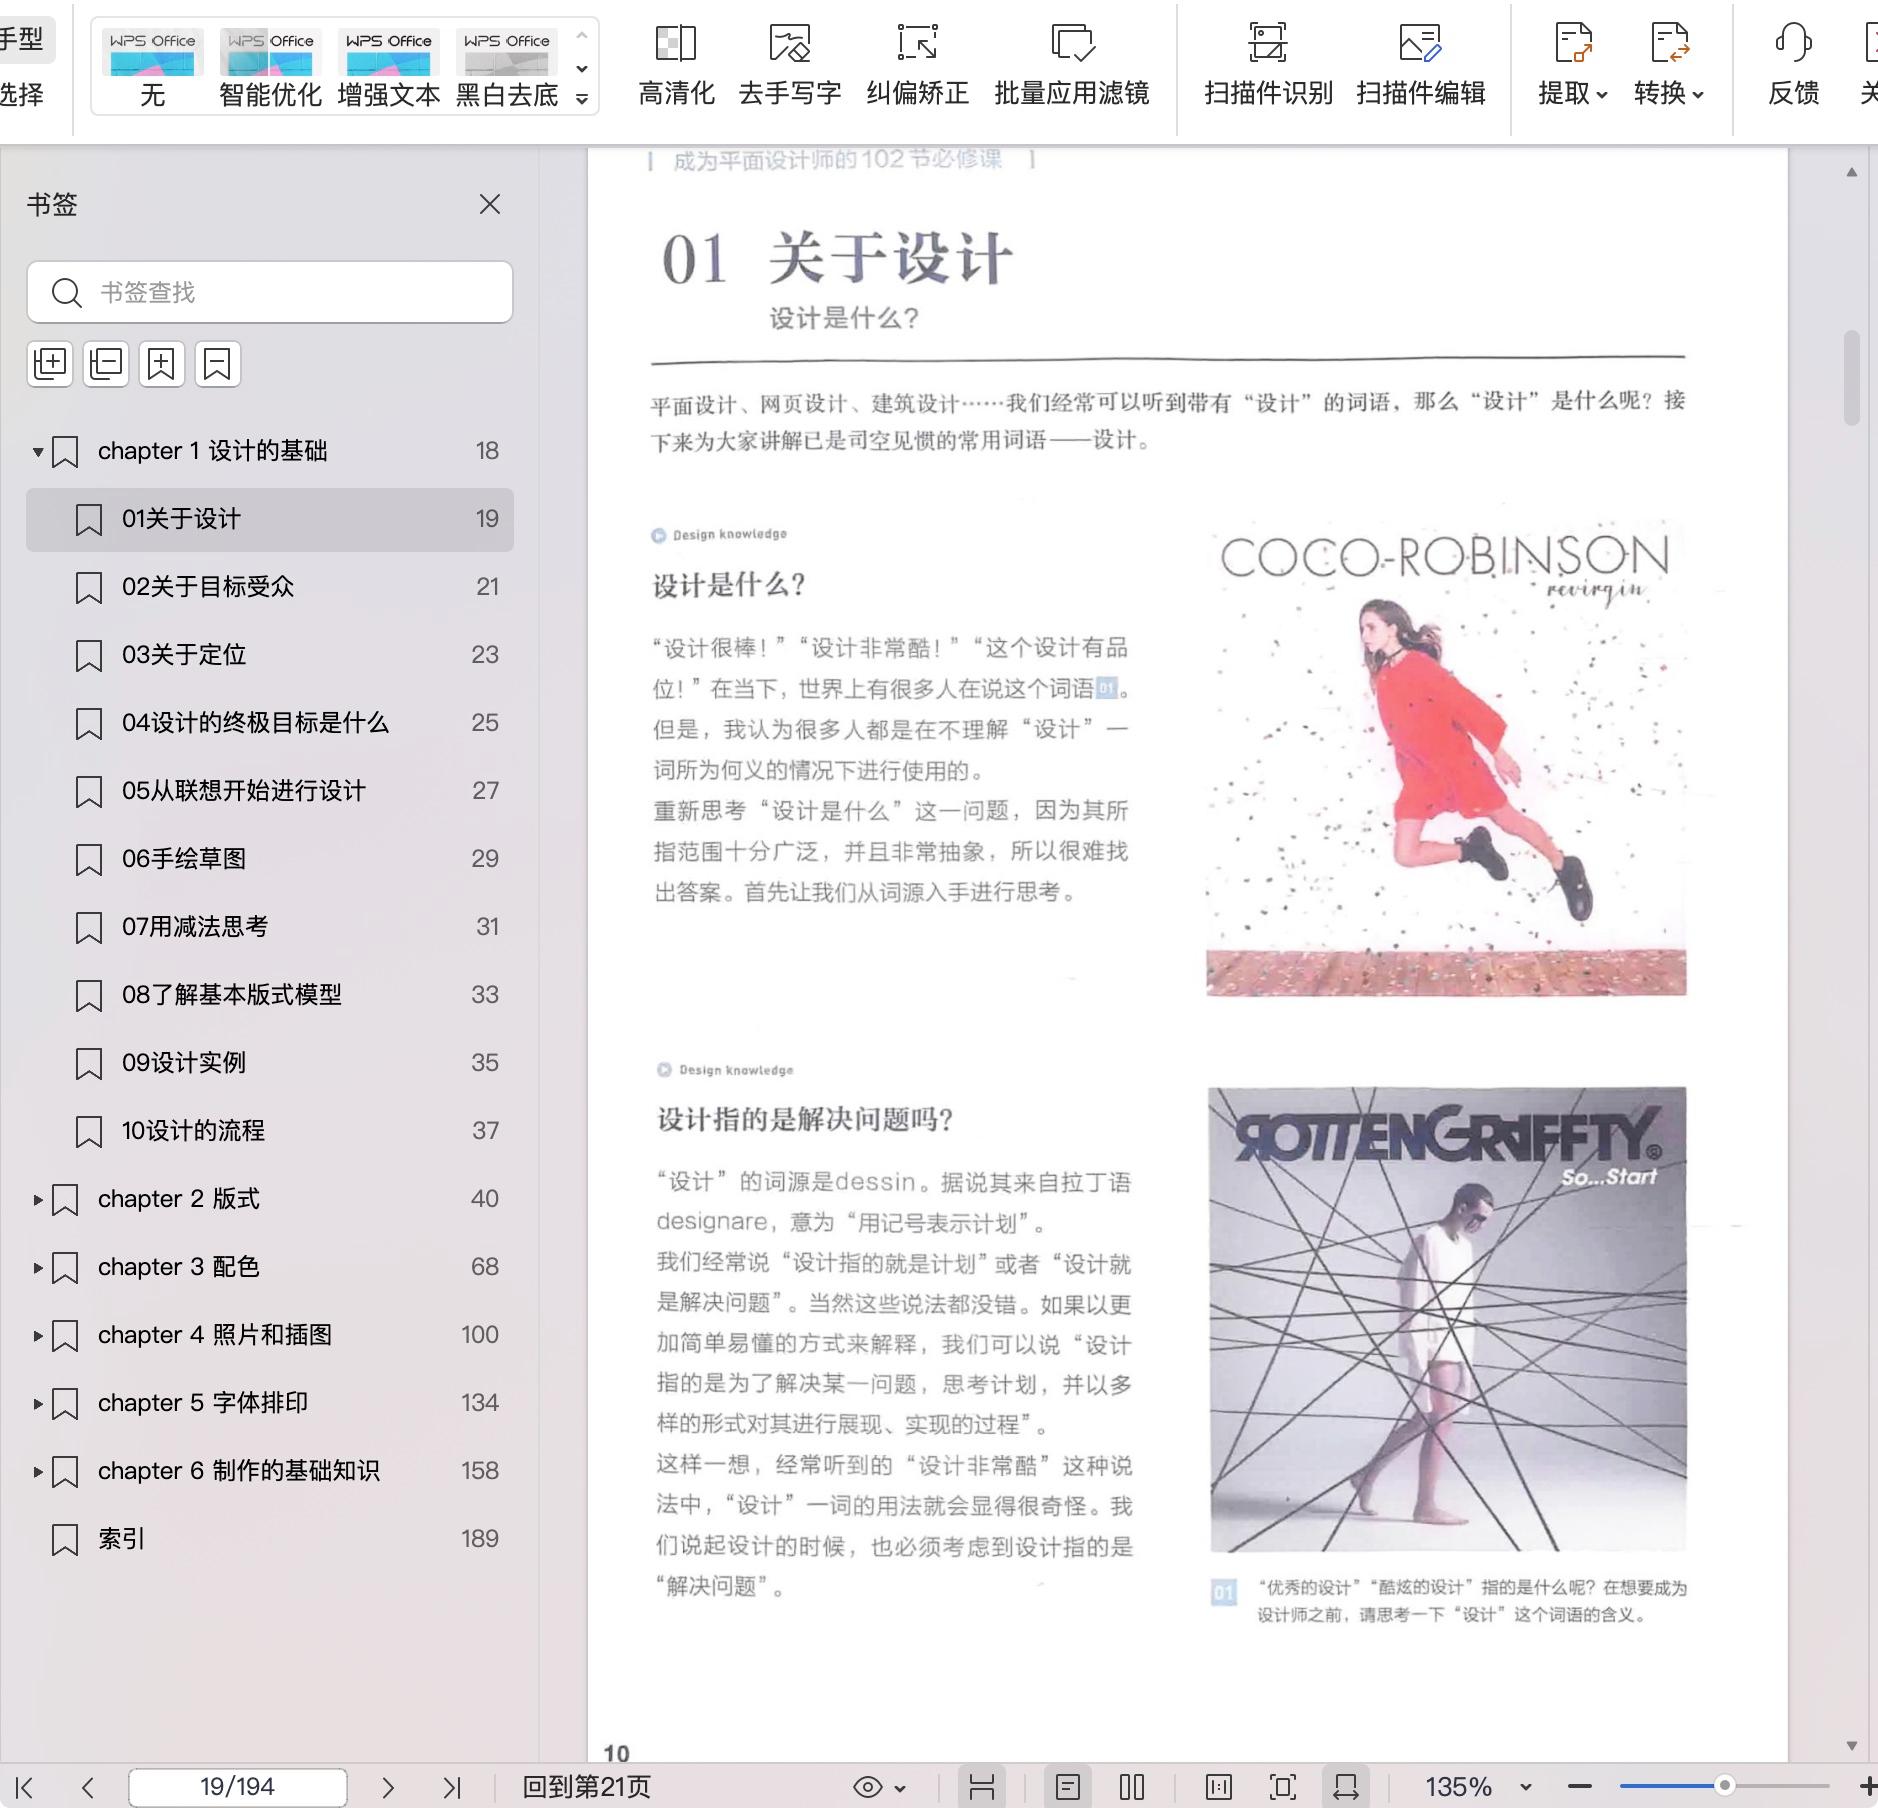Toggle fit-to-width view button
Image resolution: width=1878 pixels, height=1808 pixels.
click(x=1345, y=1787)
